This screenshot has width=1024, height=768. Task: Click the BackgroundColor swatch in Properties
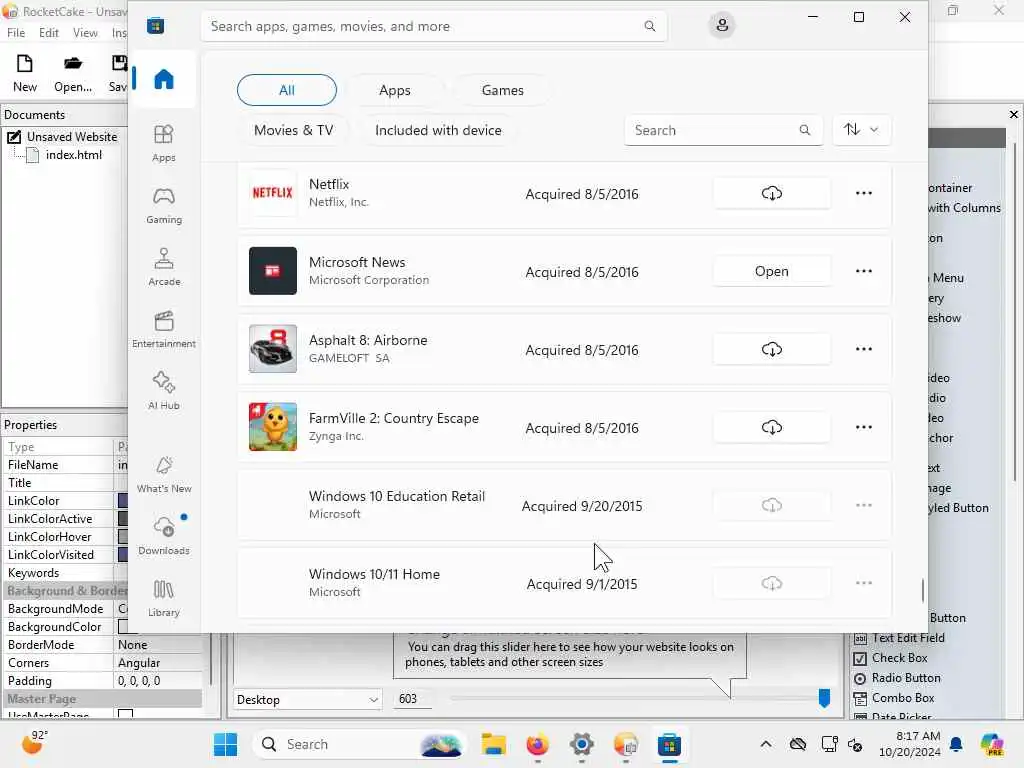(x=124, y=627)
